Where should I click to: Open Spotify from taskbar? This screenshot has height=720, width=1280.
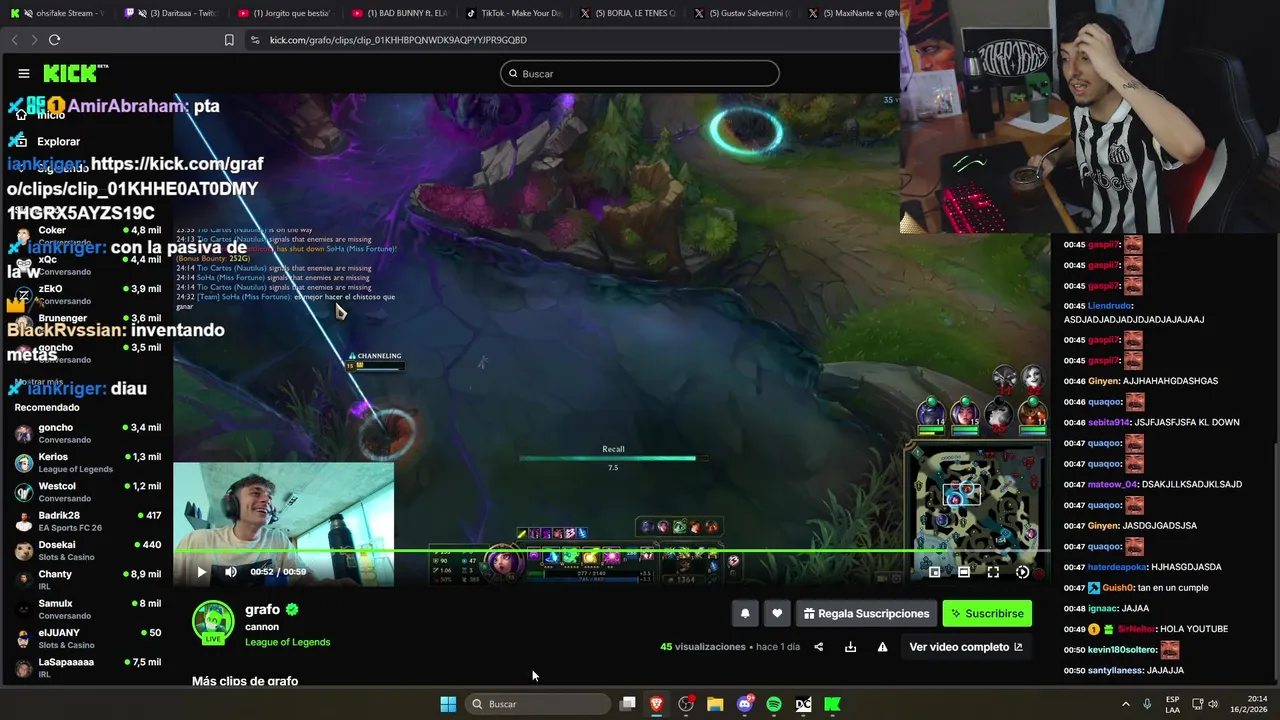[774, 704]
